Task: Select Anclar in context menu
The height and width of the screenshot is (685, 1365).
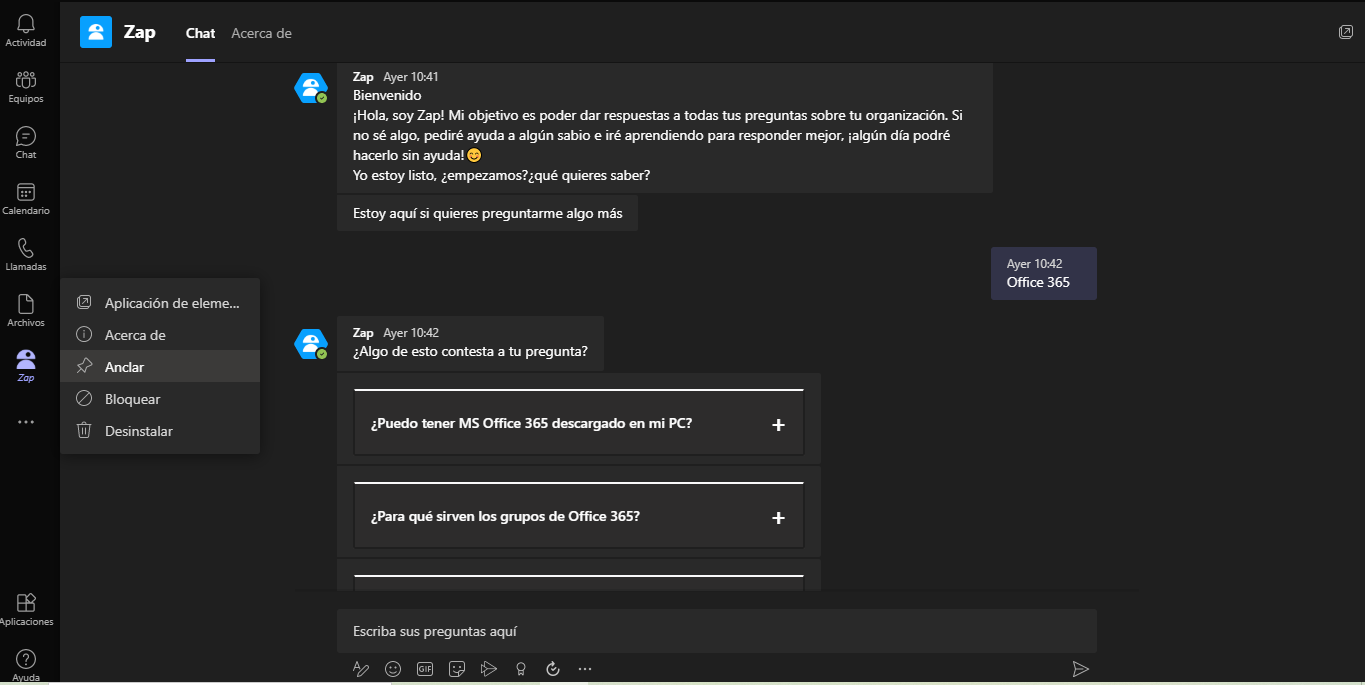Action: [x=160, y=367]
